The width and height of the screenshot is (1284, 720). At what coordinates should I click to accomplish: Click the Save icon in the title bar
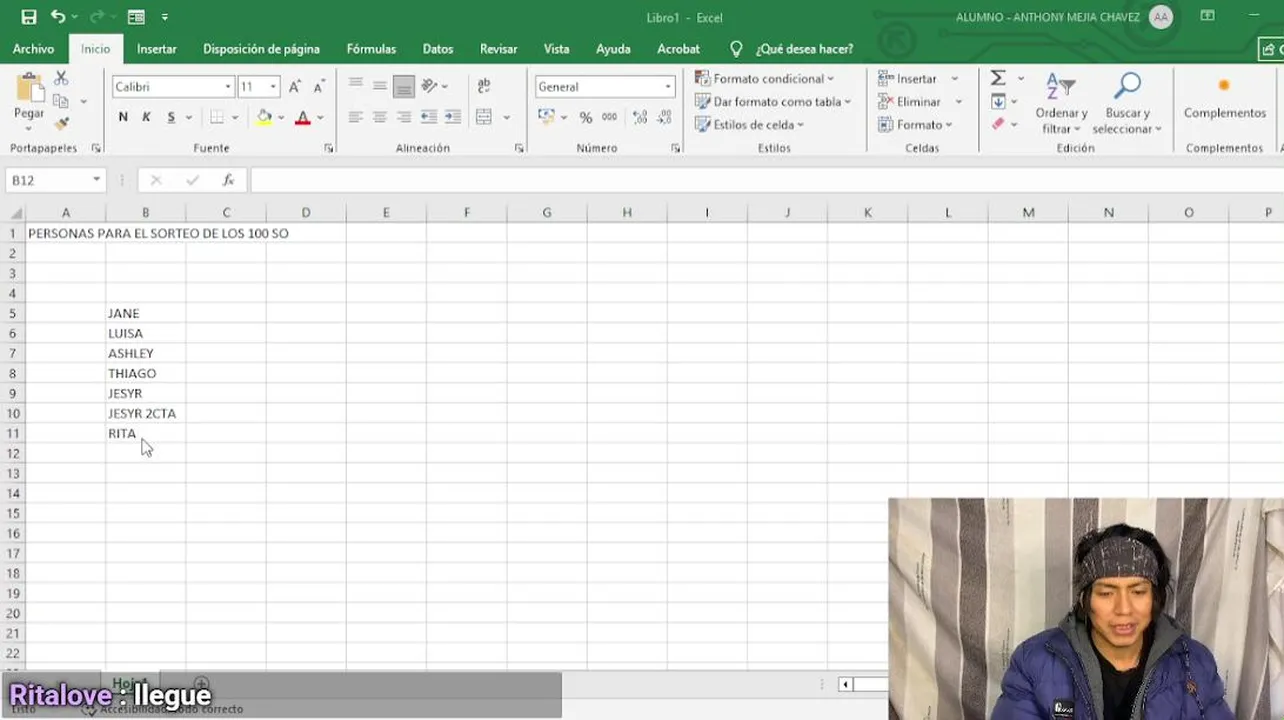(28, 17)
